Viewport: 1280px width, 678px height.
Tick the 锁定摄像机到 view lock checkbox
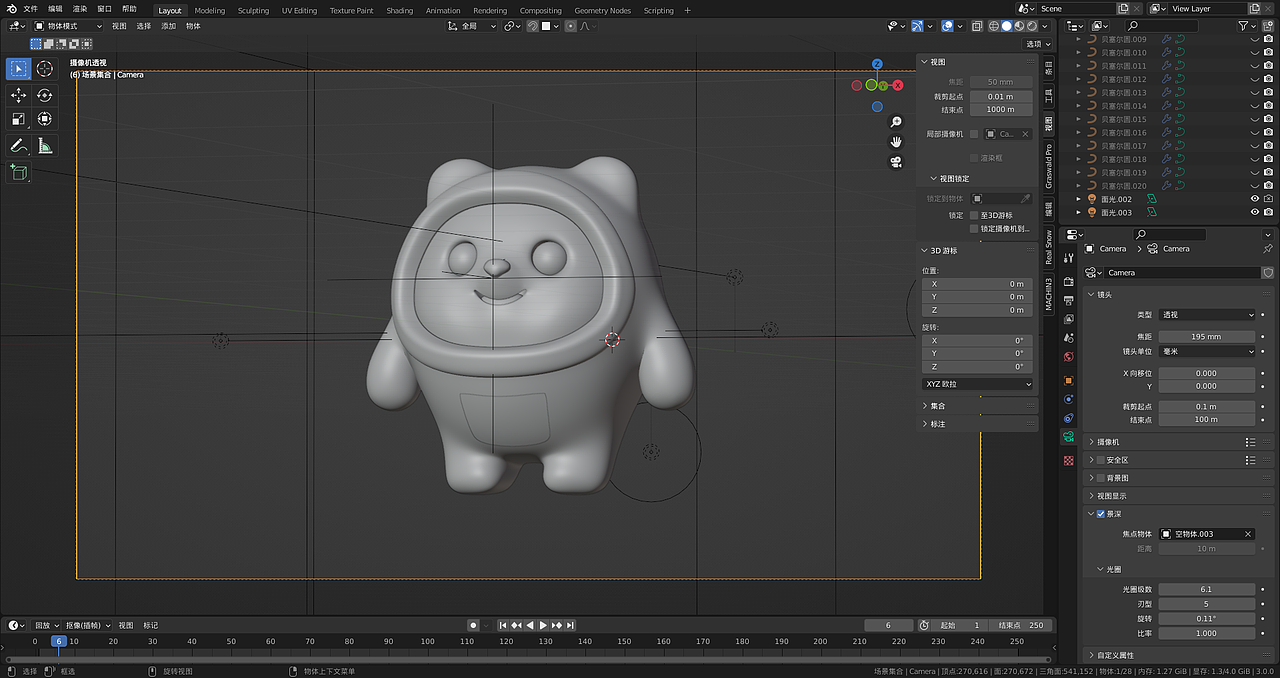pyautogui.click(x=974, y=229)
